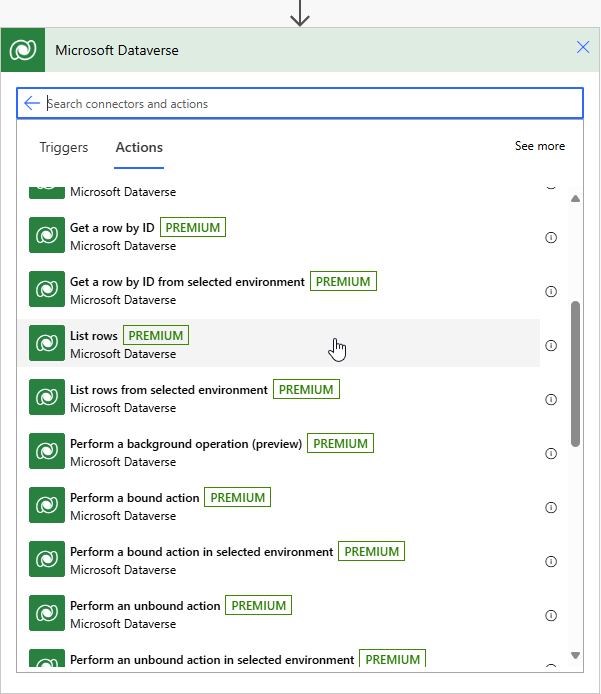The width and height of the screenshot is (601, 694).
Task: Choose the Perform a bound action entry
Action: pyautogui.click(x=279, y=507)
